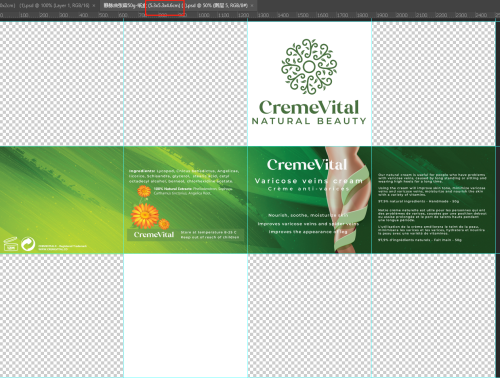The width and height of the screenshot is (500, 378).
Task: Click the green 'CremeVital' wordmark below the logo
Action: [309, 107]
